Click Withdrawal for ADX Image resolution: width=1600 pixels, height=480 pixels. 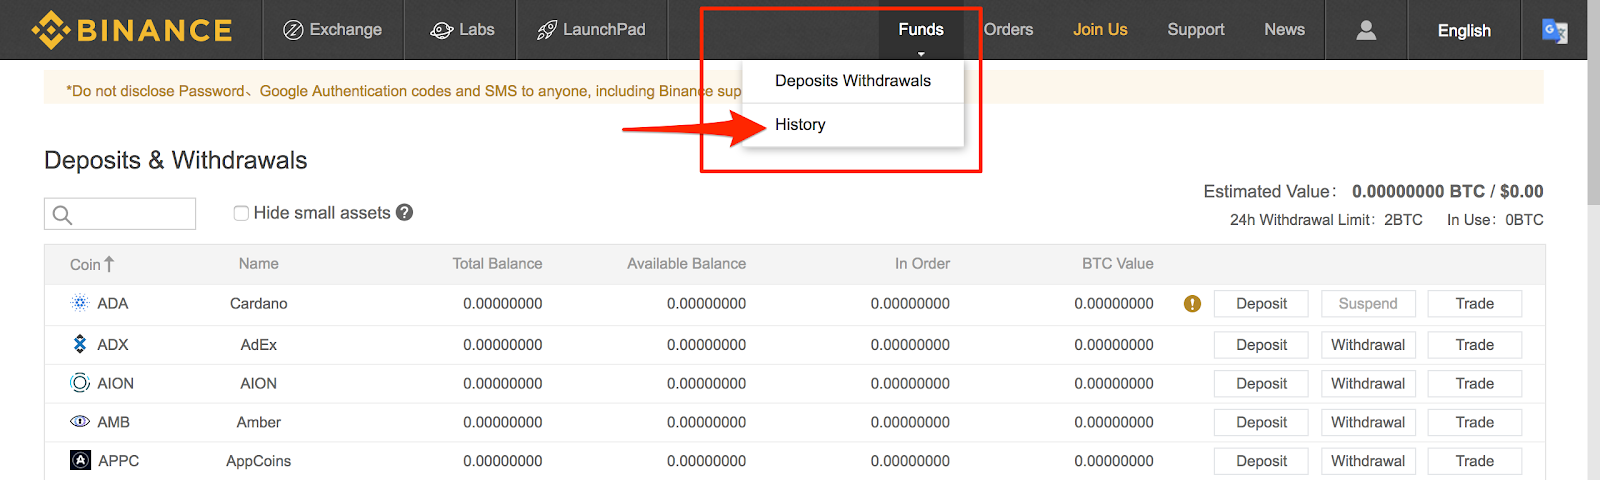click(x=1368, y=345)
